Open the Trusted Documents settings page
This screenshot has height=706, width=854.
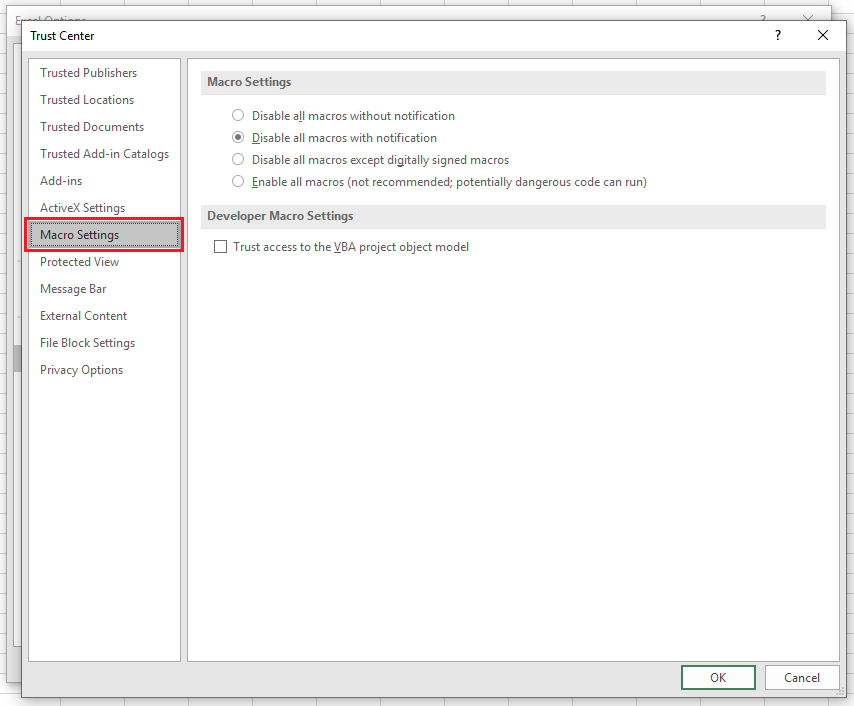coord(91,126)
